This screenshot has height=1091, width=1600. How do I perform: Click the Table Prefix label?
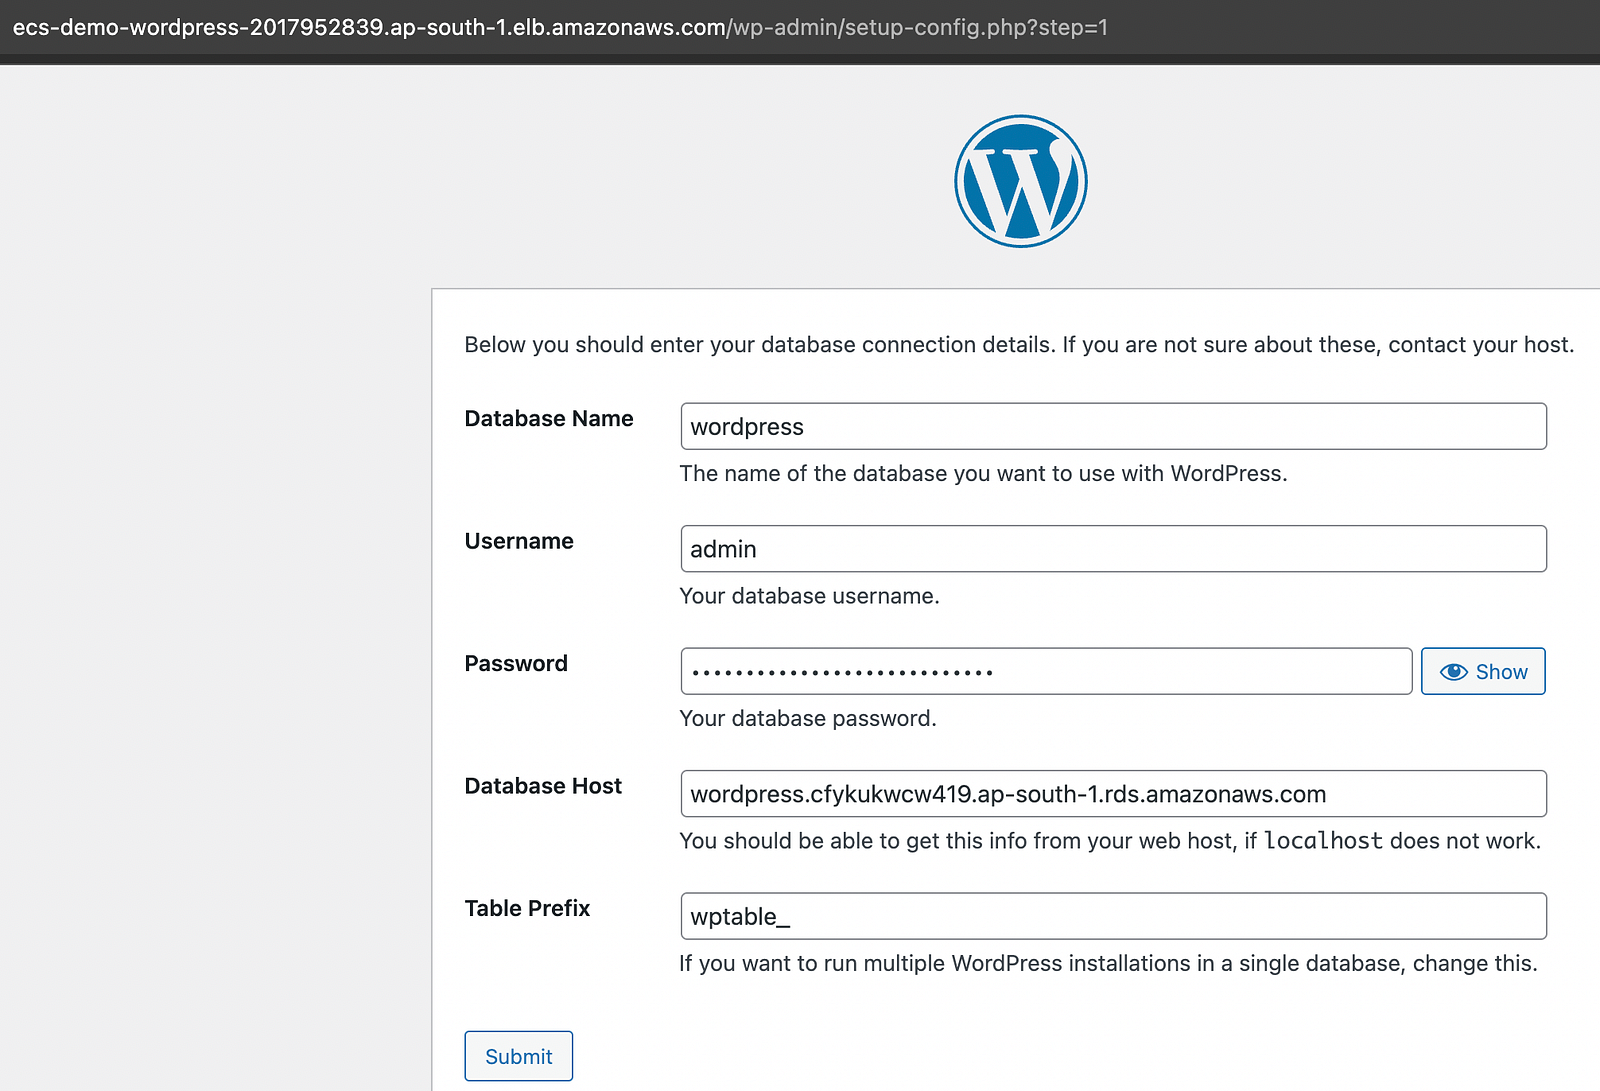coord(527,908)
